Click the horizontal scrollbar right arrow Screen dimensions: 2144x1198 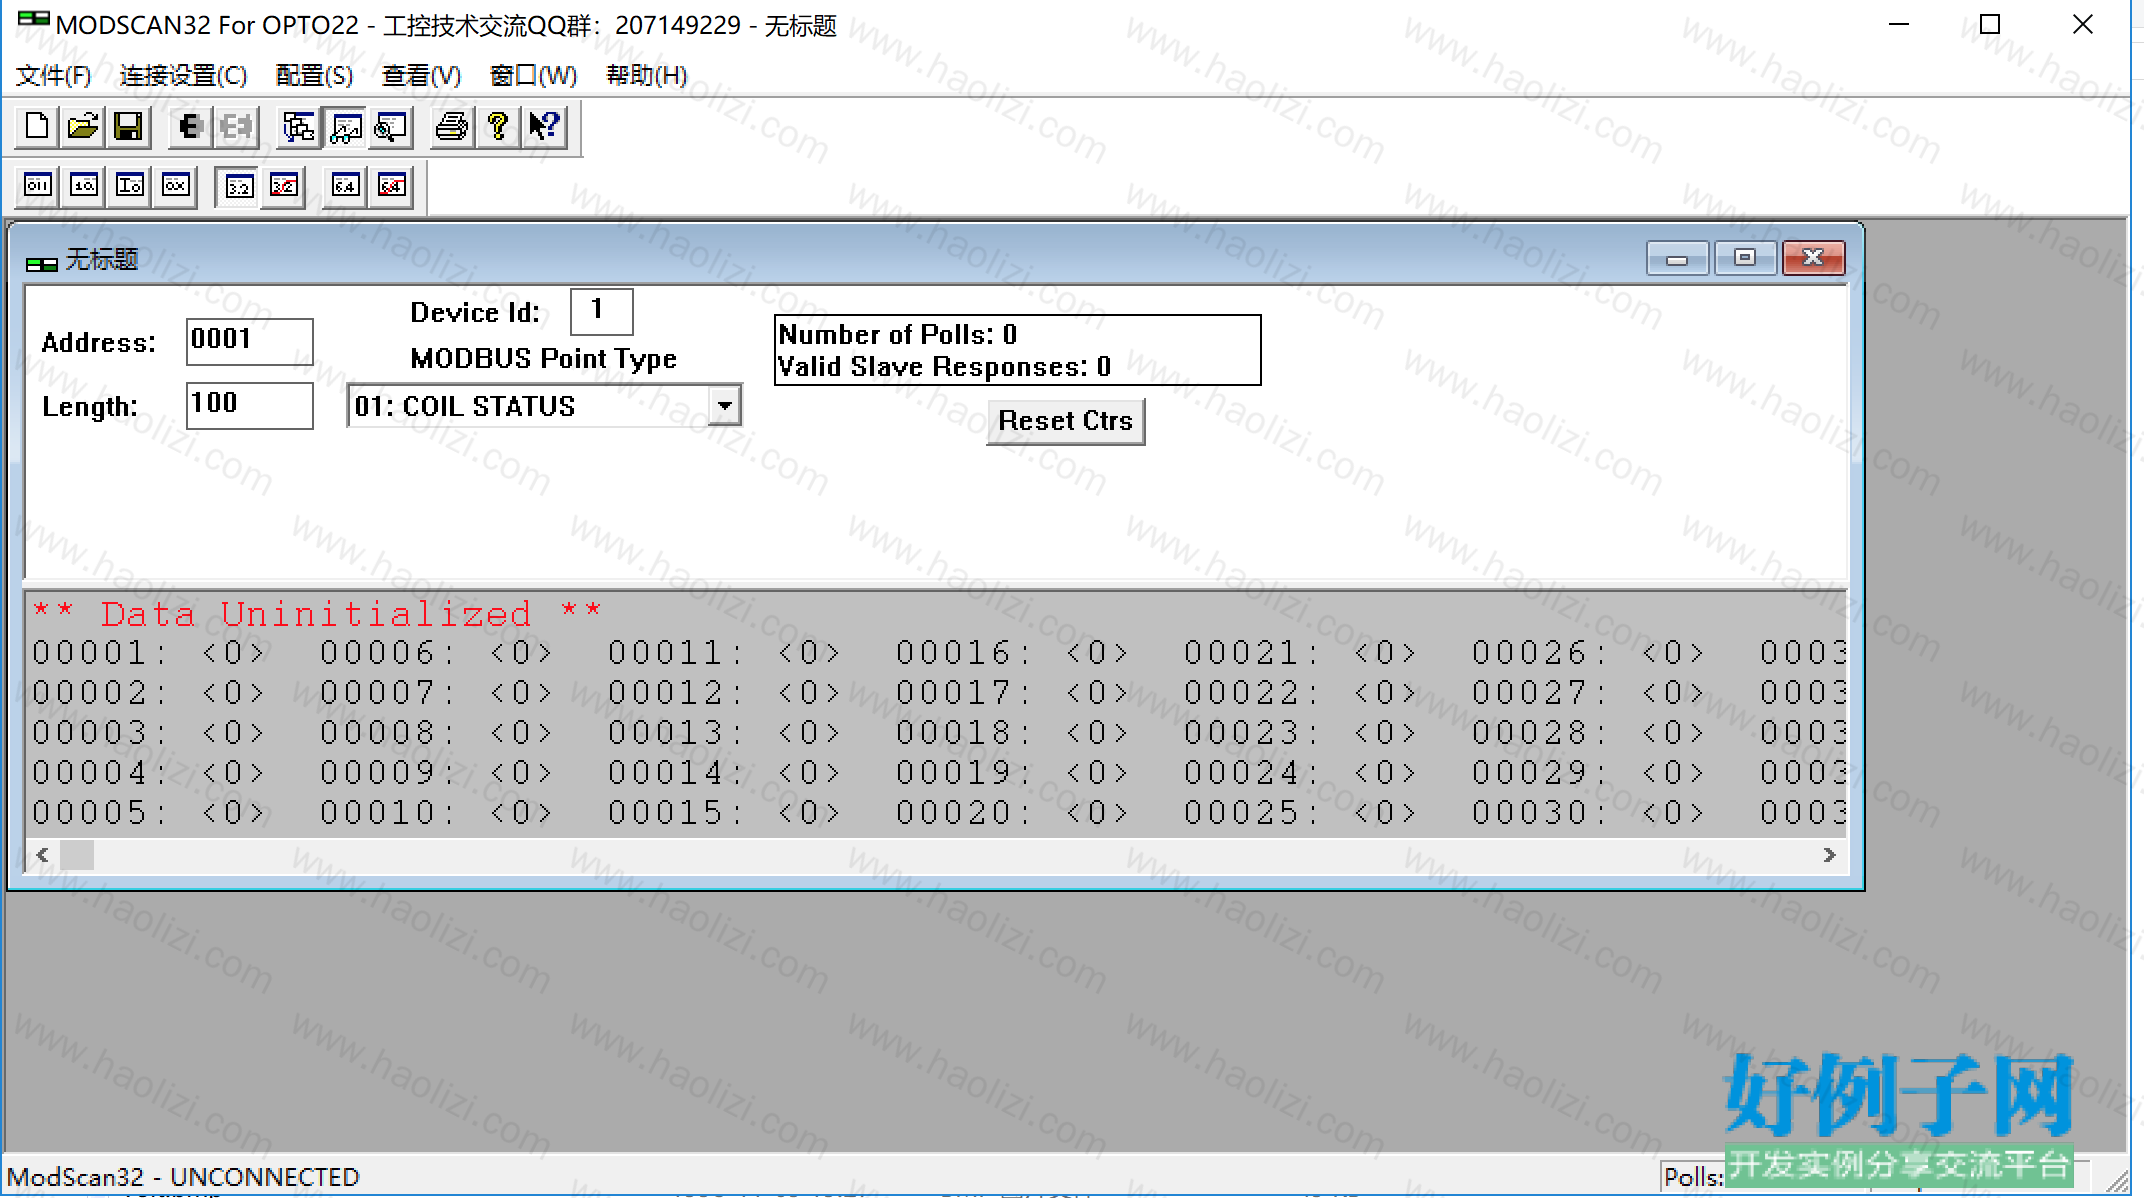pyautogui.click(x=1829, y=855)
